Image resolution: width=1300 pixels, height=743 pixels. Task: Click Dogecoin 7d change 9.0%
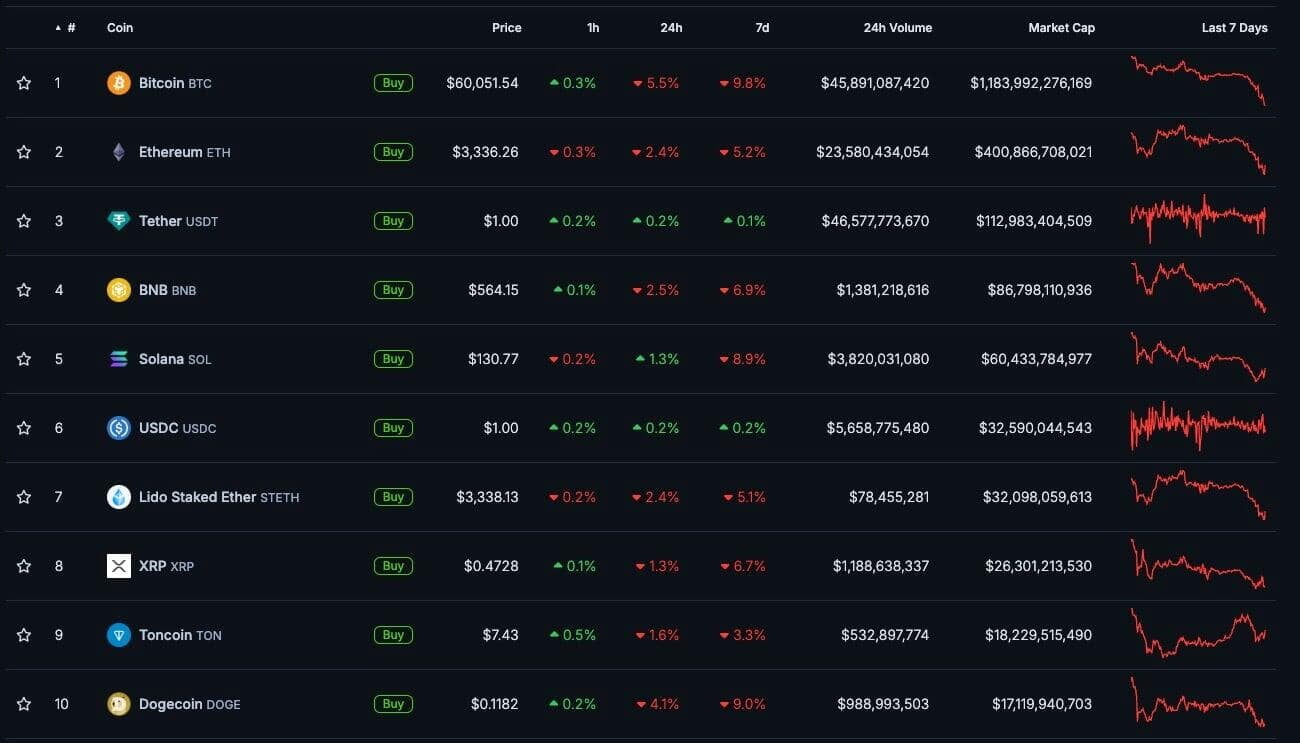coord(743,704)
